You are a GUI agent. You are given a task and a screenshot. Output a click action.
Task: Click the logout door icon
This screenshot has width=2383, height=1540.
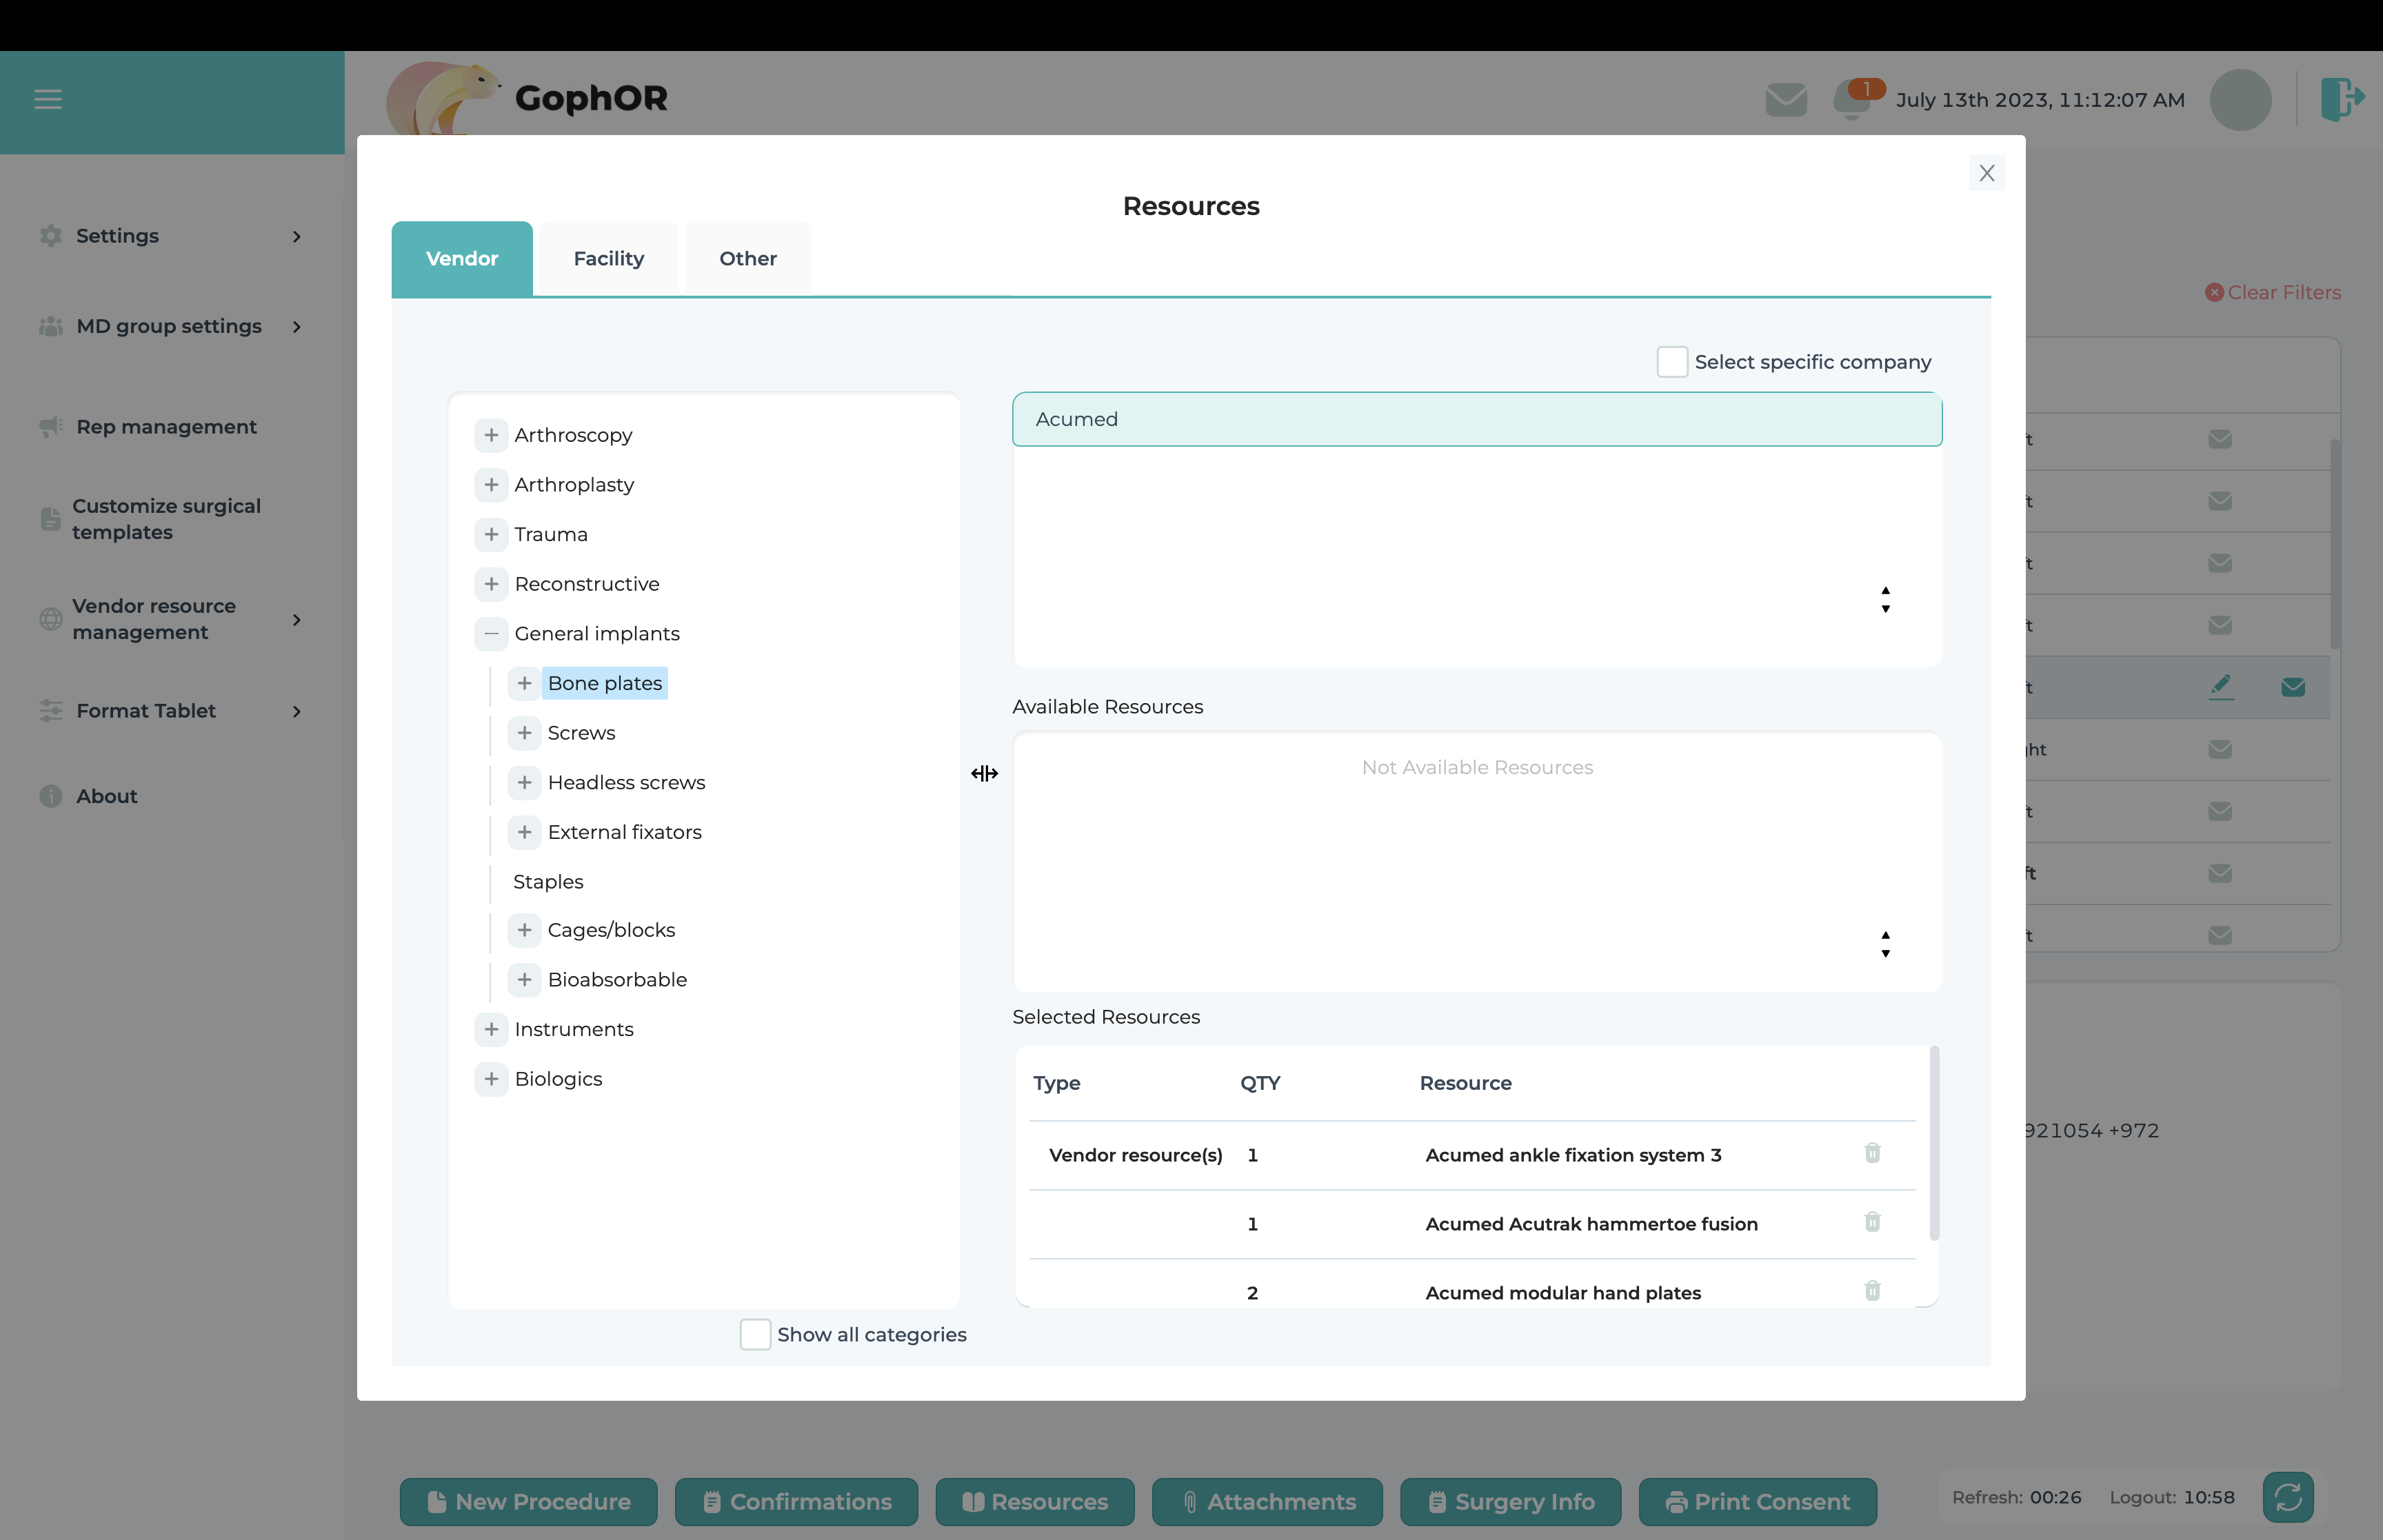click(x=2342, y=99)
